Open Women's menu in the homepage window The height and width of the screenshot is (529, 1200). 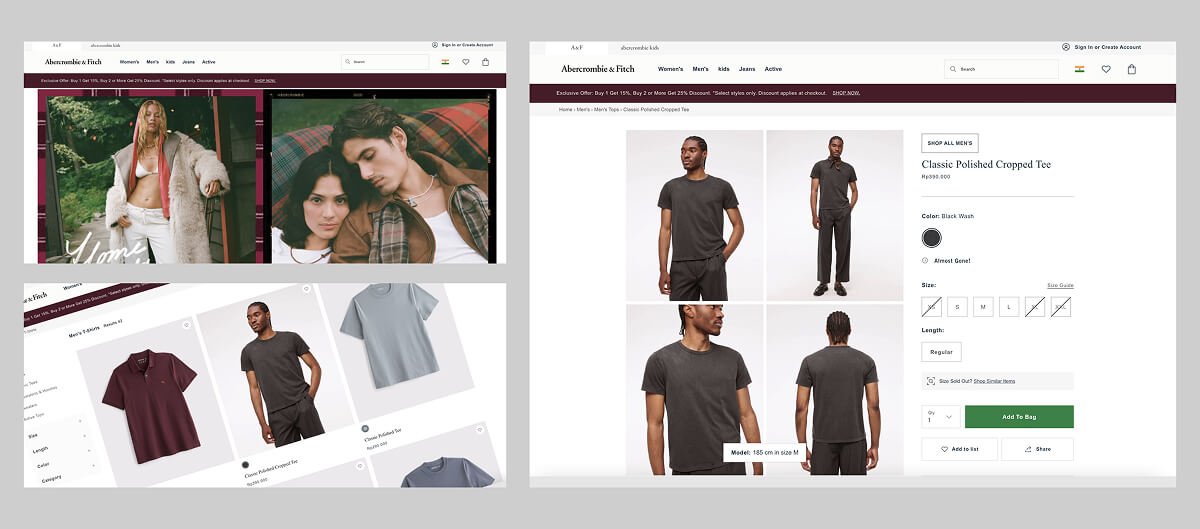click(130, 62)
